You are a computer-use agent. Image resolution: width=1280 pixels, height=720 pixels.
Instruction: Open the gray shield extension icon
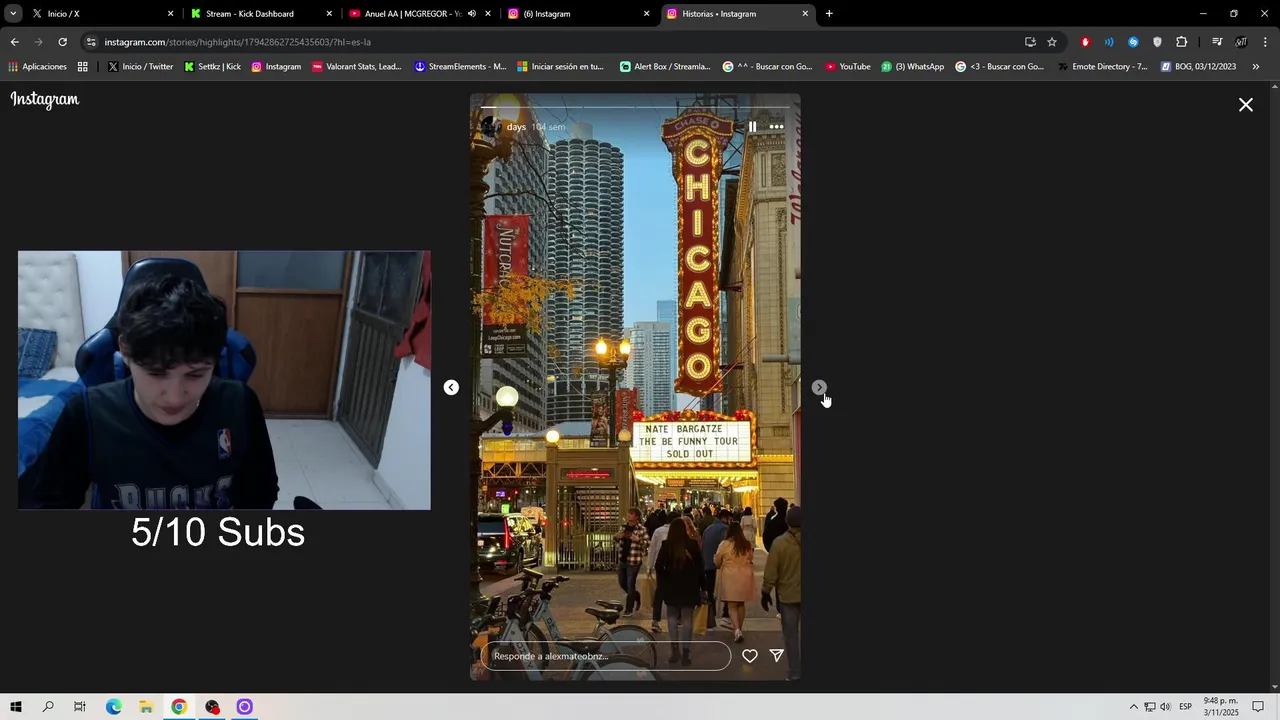[x=1157, y=42]
